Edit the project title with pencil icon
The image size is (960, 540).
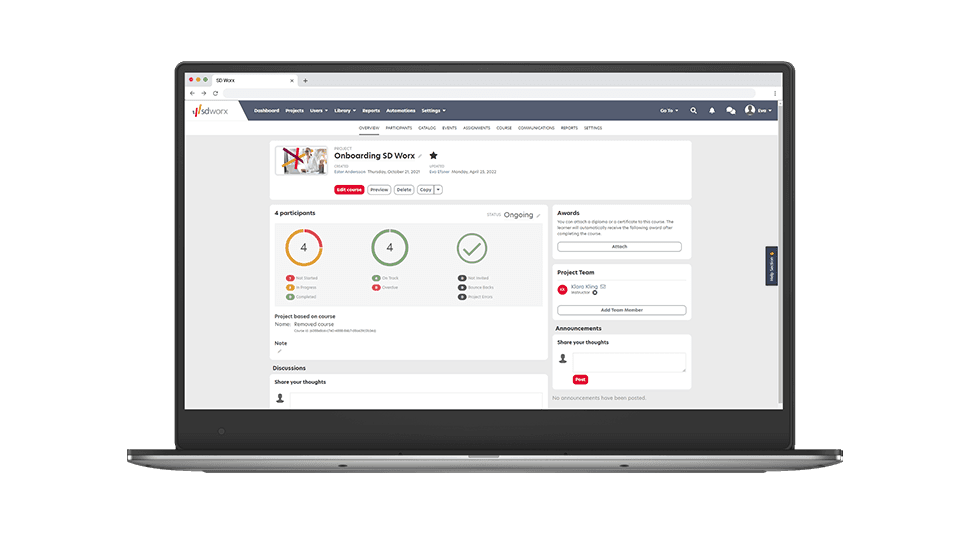point(420,156)
